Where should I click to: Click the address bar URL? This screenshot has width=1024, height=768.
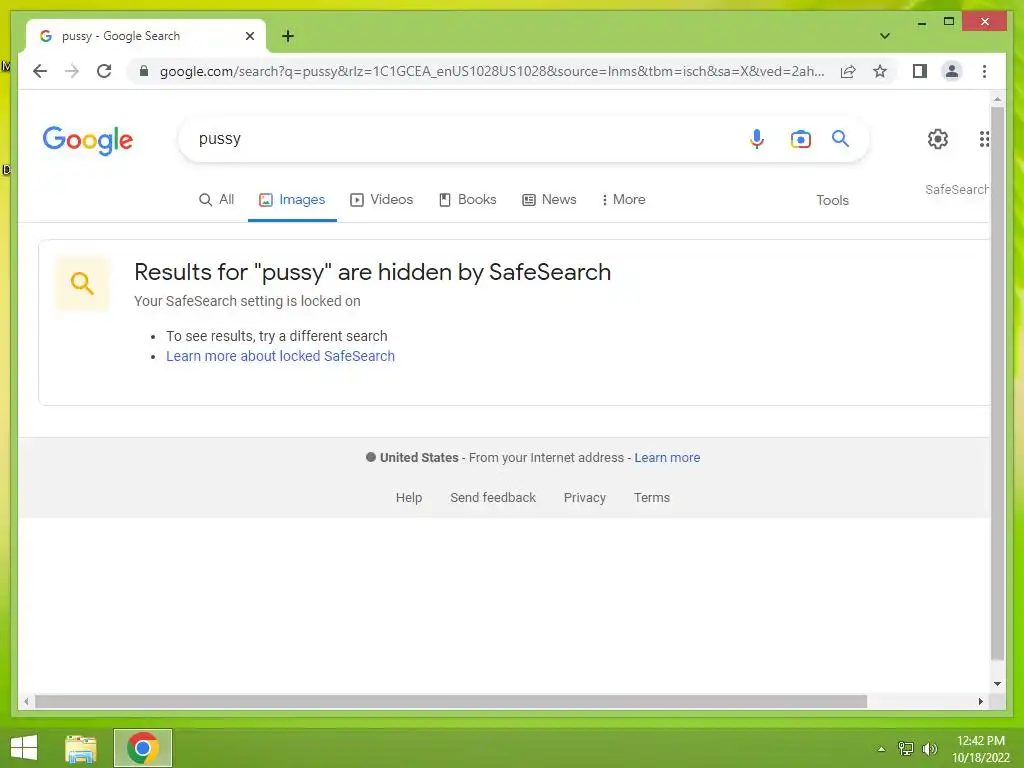(492, 71)
